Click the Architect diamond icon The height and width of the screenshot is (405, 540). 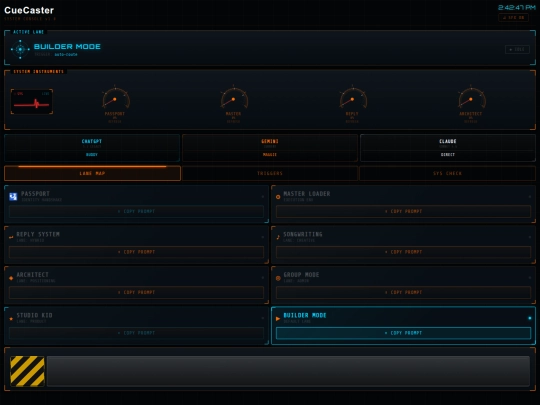click(x=11, y=278)
